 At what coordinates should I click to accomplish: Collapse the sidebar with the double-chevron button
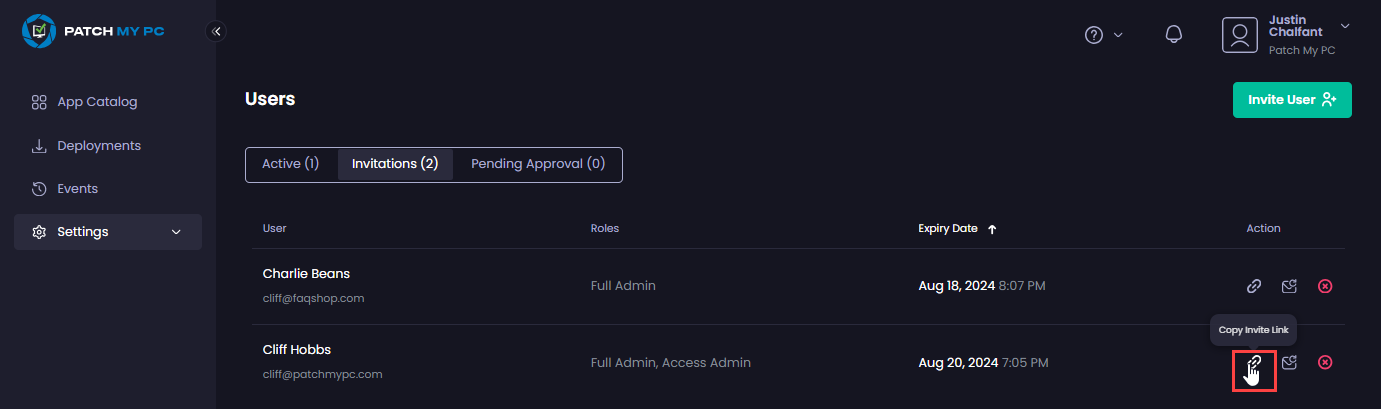click(x=217, y=32)
